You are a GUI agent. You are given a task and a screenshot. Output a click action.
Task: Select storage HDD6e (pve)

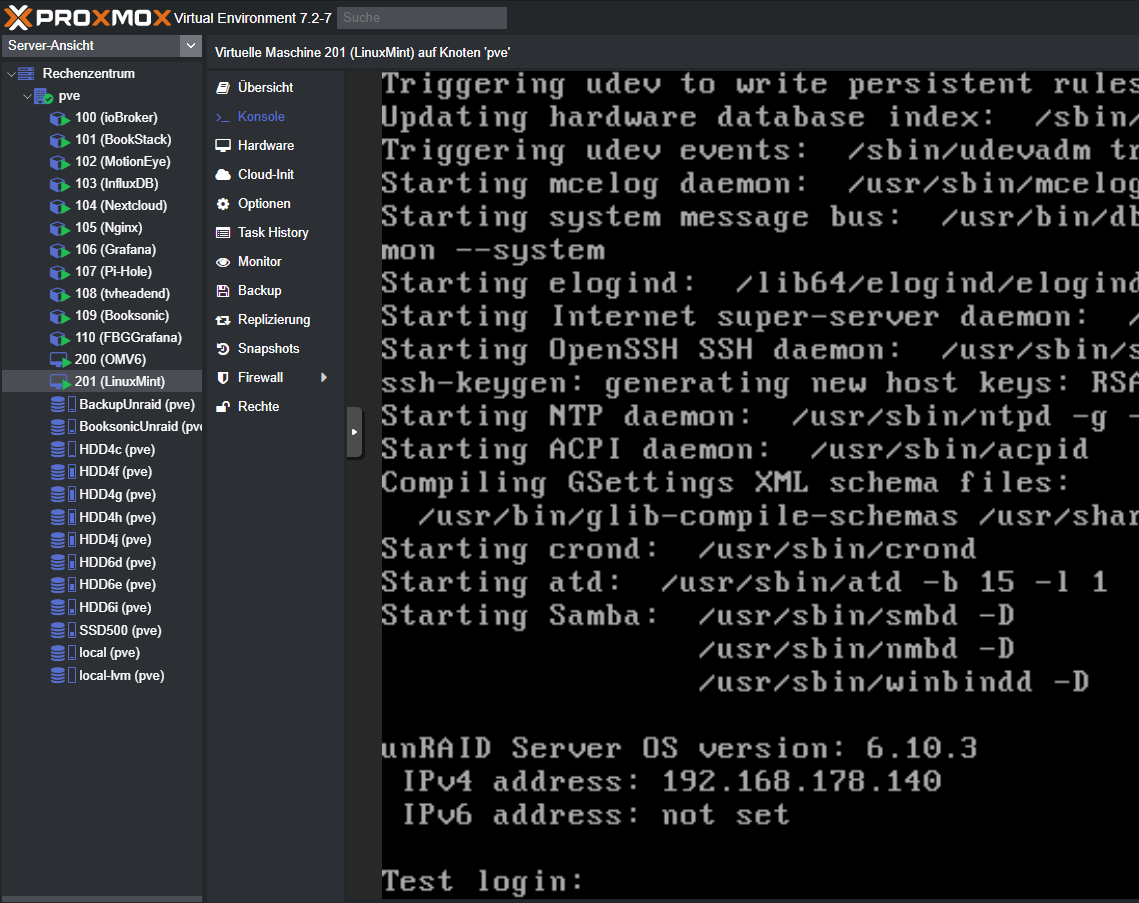(x=102, y=585)
